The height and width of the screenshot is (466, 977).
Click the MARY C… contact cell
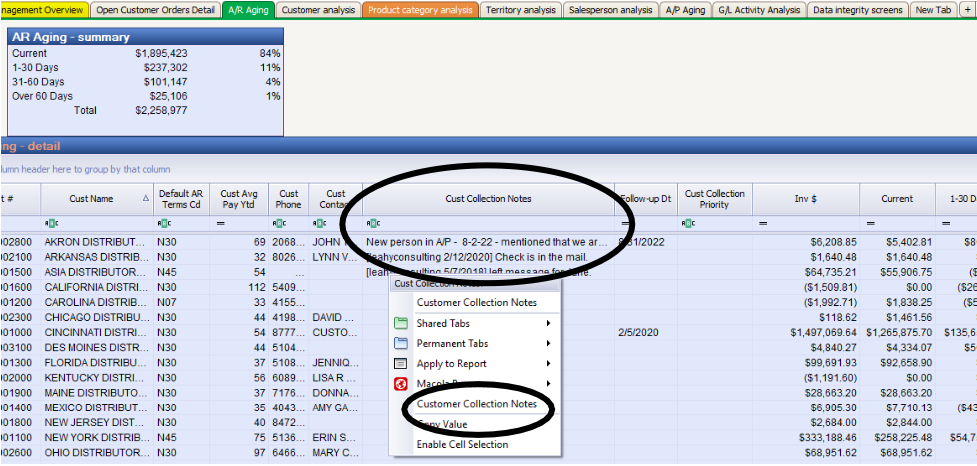click(x=335, y=453)
